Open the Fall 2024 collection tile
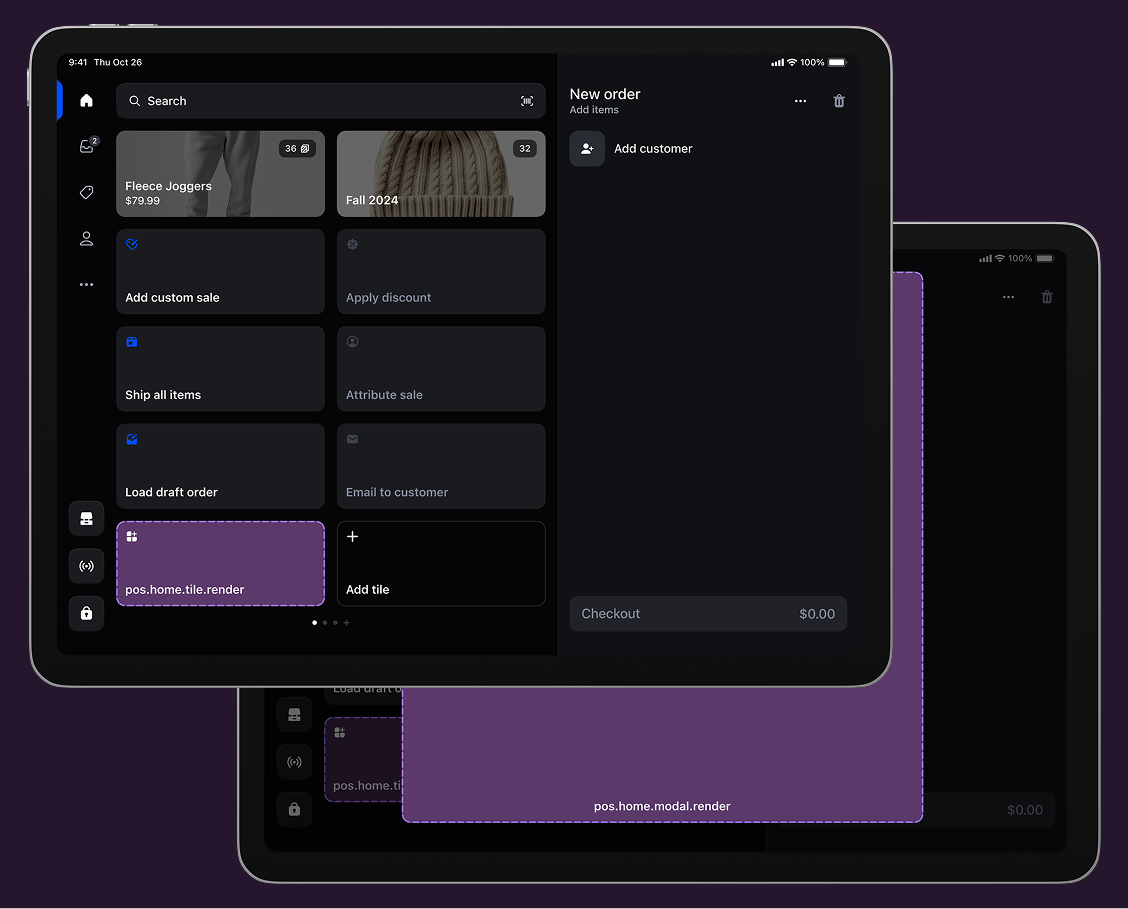1128x909 pixels. 441,174
